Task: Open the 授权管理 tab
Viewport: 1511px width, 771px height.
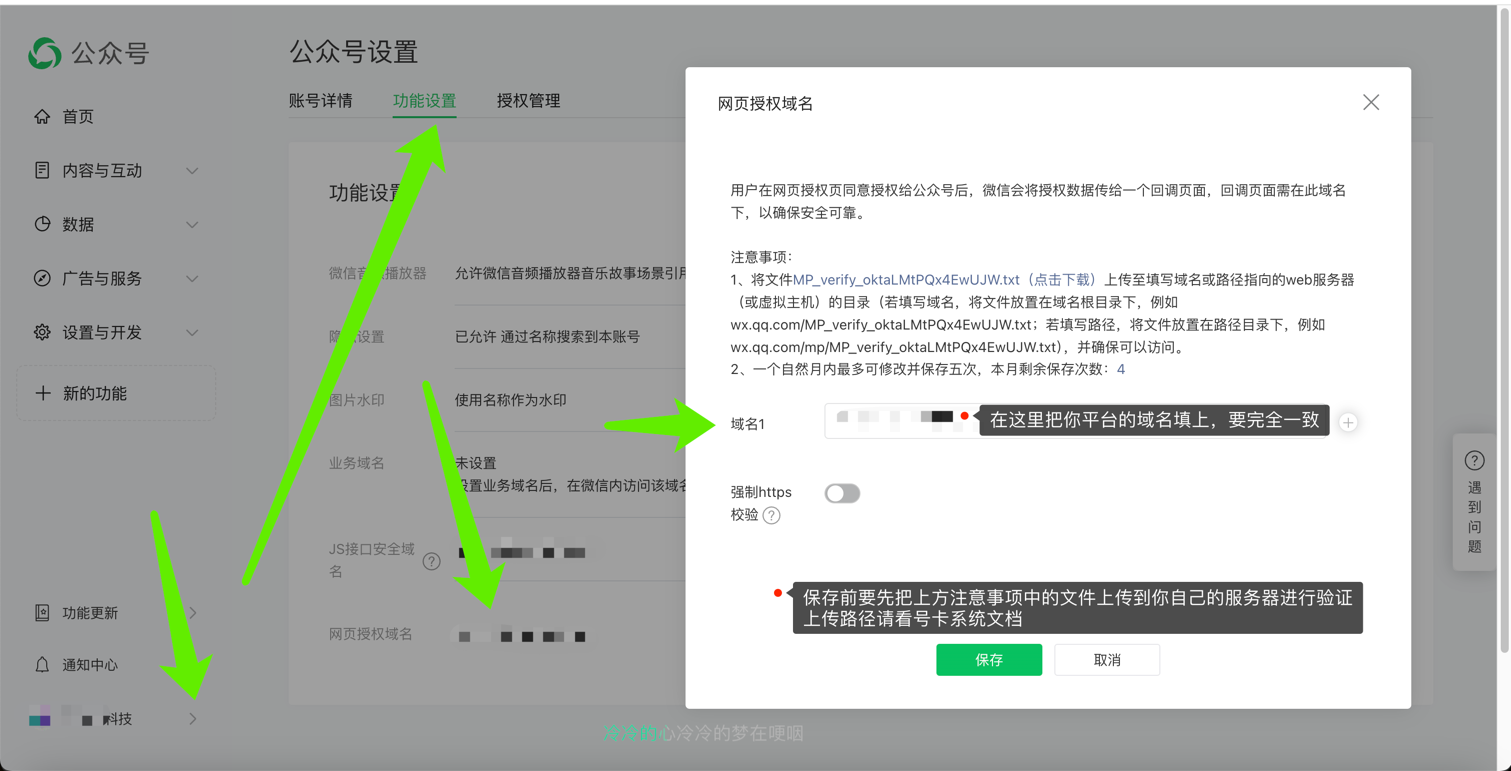Action: pyautogui.click(x=528, y=101)
